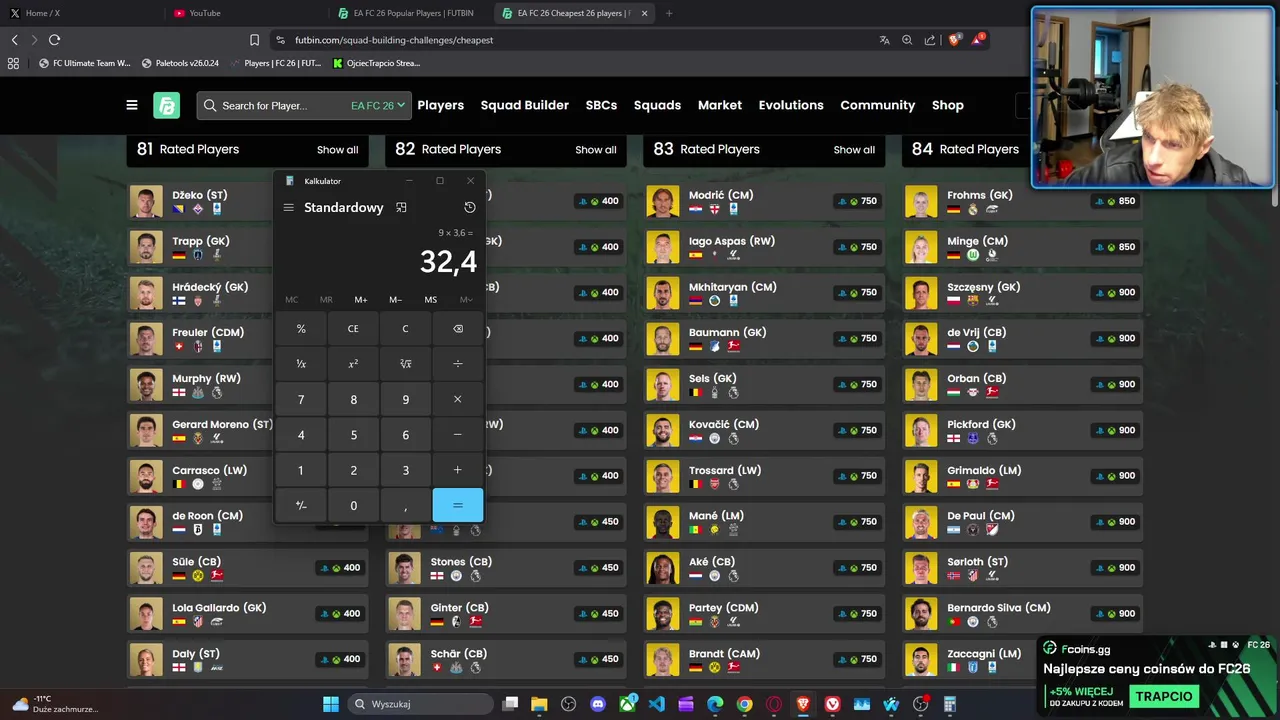Click the calculator backspace key
Viewport: 1280px width, 720px height.
click(457, 329)
